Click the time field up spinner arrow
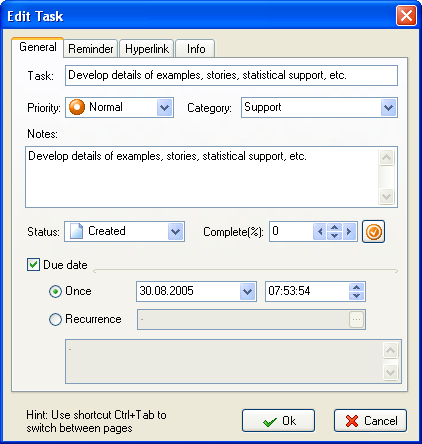The image size is (422, 444). point(356,287)
